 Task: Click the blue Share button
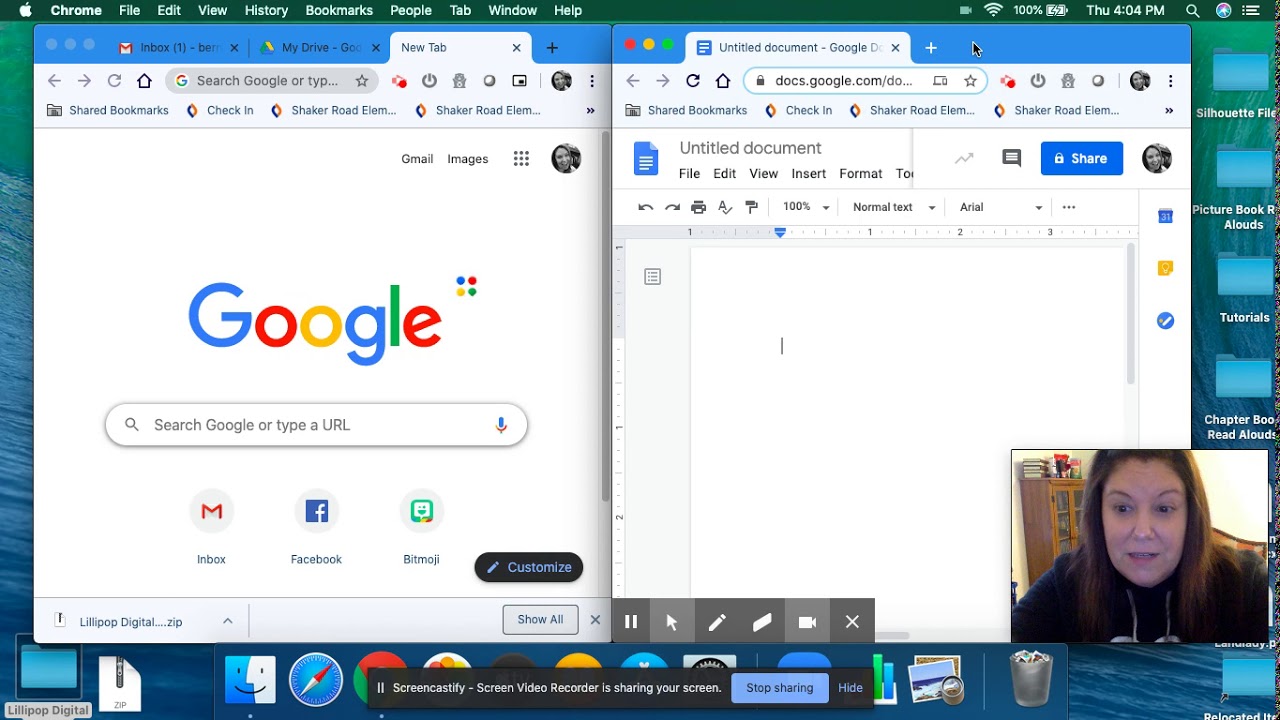point(1082,158)
